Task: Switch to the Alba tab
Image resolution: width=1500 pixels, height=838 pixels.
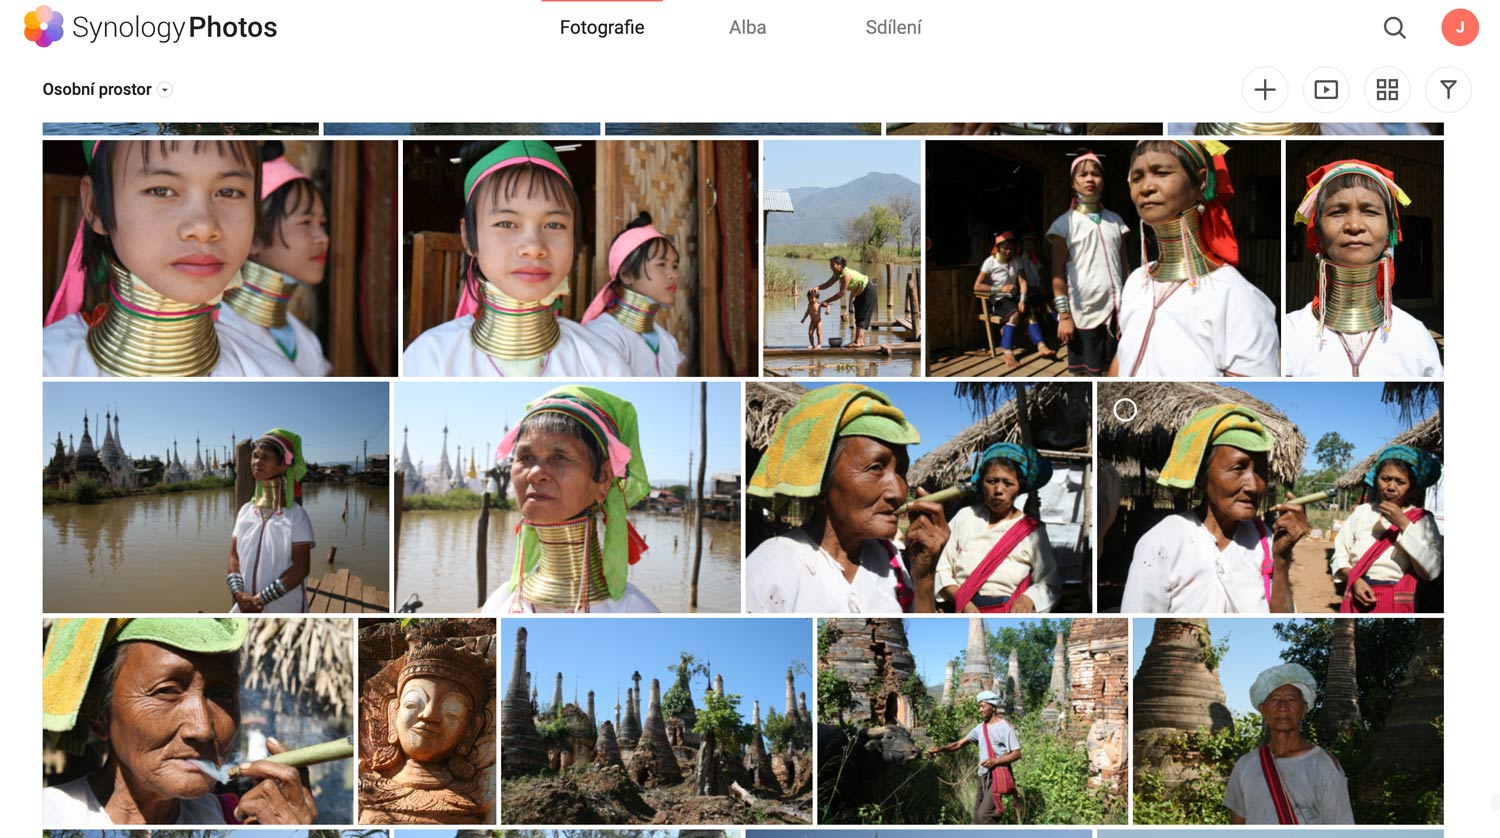Action: tap(747, 28)
